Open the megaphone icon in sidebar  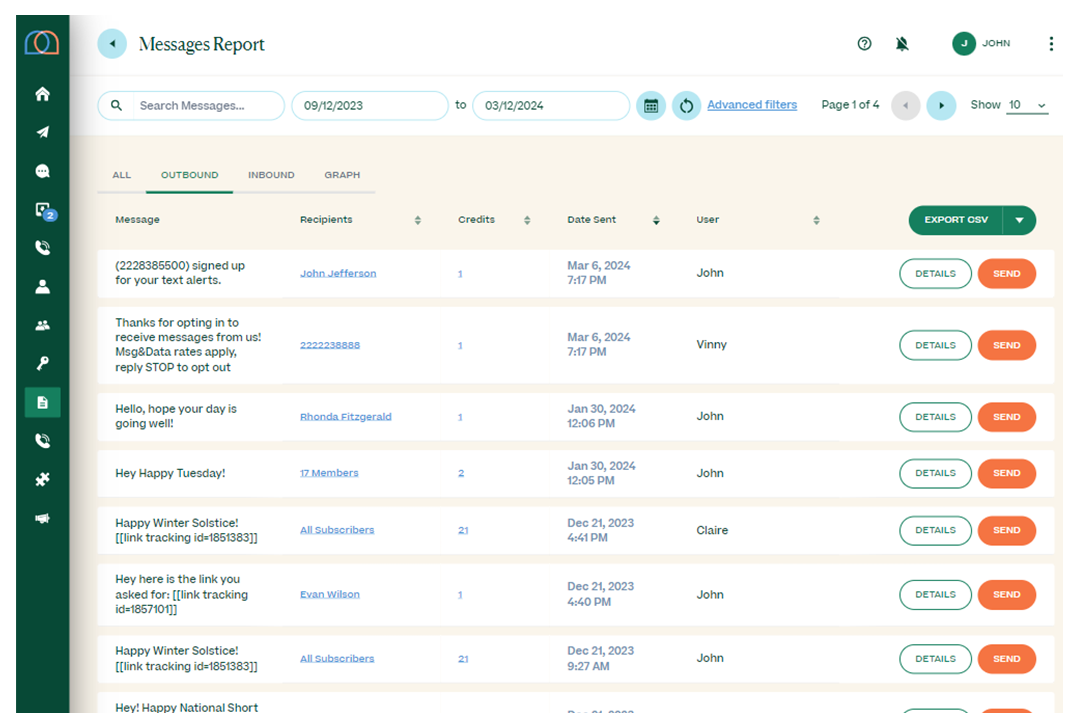tap(42, 518)
